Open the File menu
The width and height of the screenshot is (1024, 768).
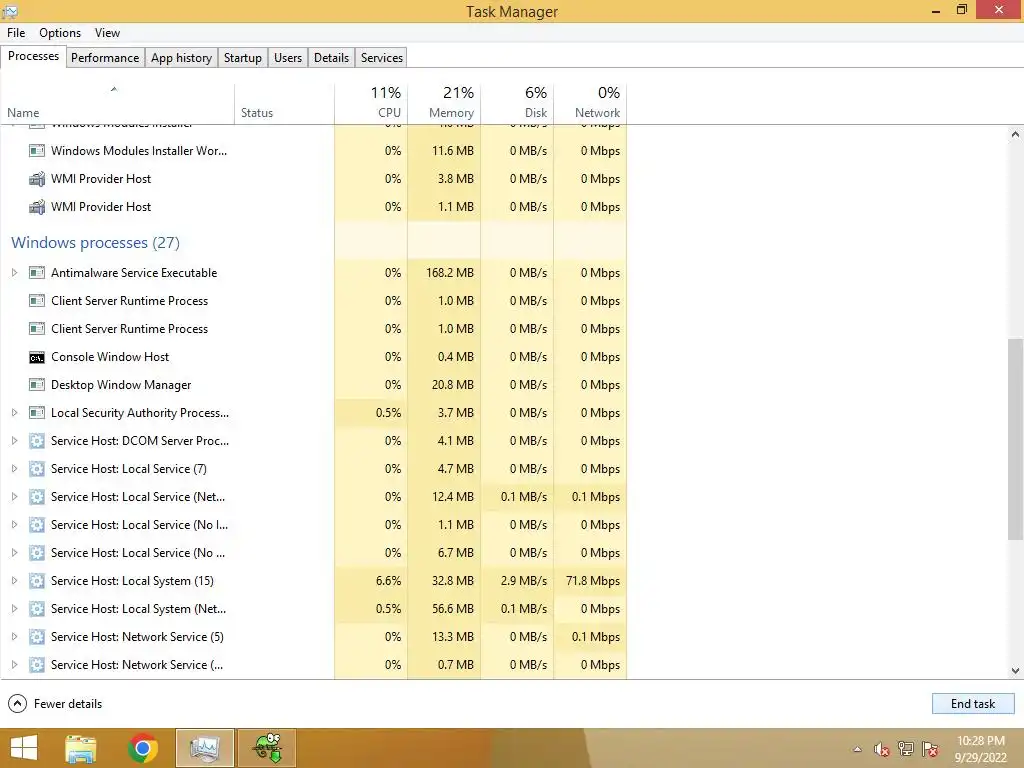tap(16, 33)
